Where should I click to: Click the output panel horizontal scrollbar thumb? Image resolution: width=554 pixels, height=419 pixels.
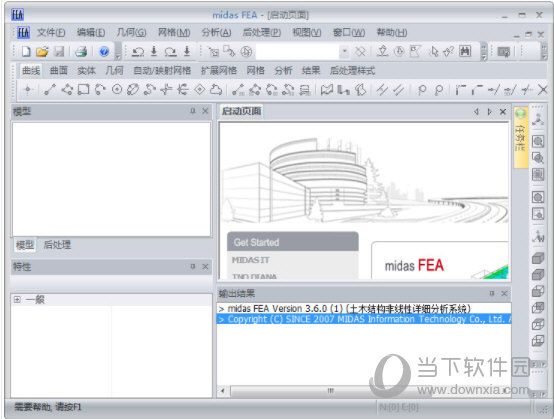tap(330, 391)
